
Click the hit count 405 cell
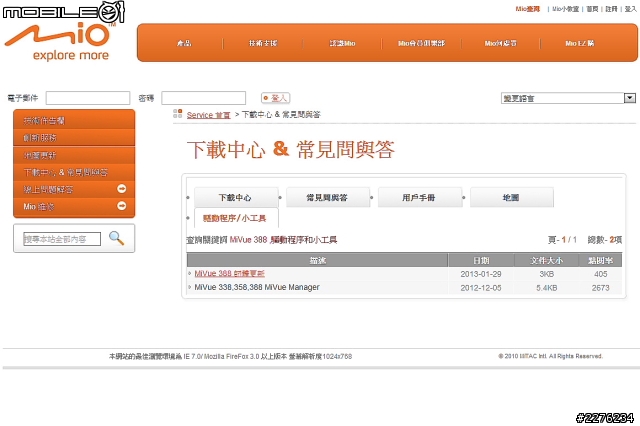point(600,274)
